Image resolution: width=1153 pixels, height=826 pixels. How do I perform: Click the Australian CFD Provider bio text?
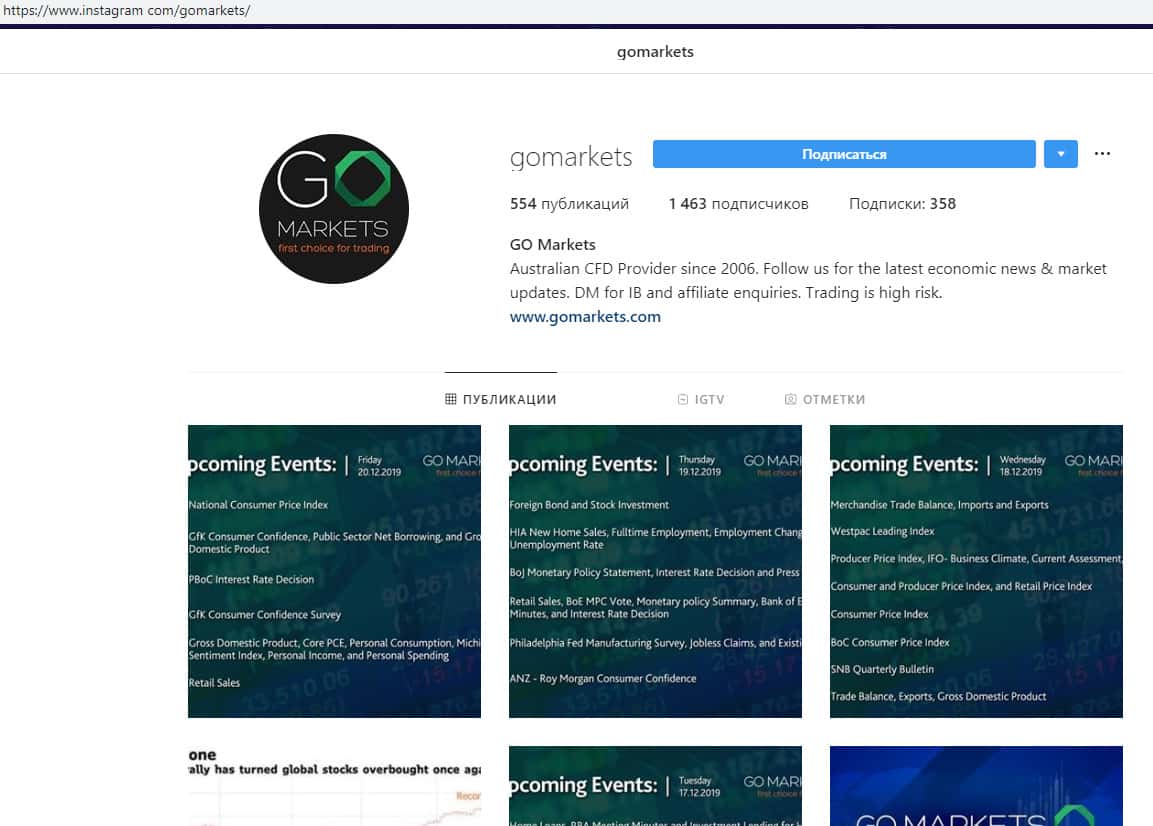[808, 280]
